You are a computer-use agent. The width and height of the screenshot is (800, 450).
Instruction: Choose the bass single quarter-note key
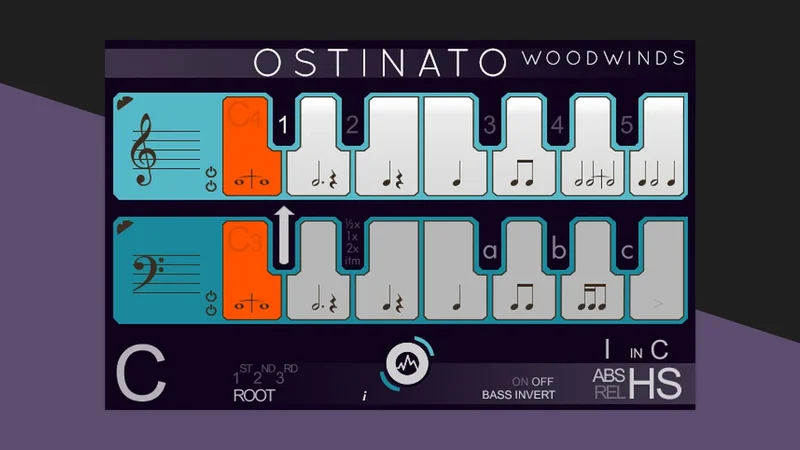point(454,270)
